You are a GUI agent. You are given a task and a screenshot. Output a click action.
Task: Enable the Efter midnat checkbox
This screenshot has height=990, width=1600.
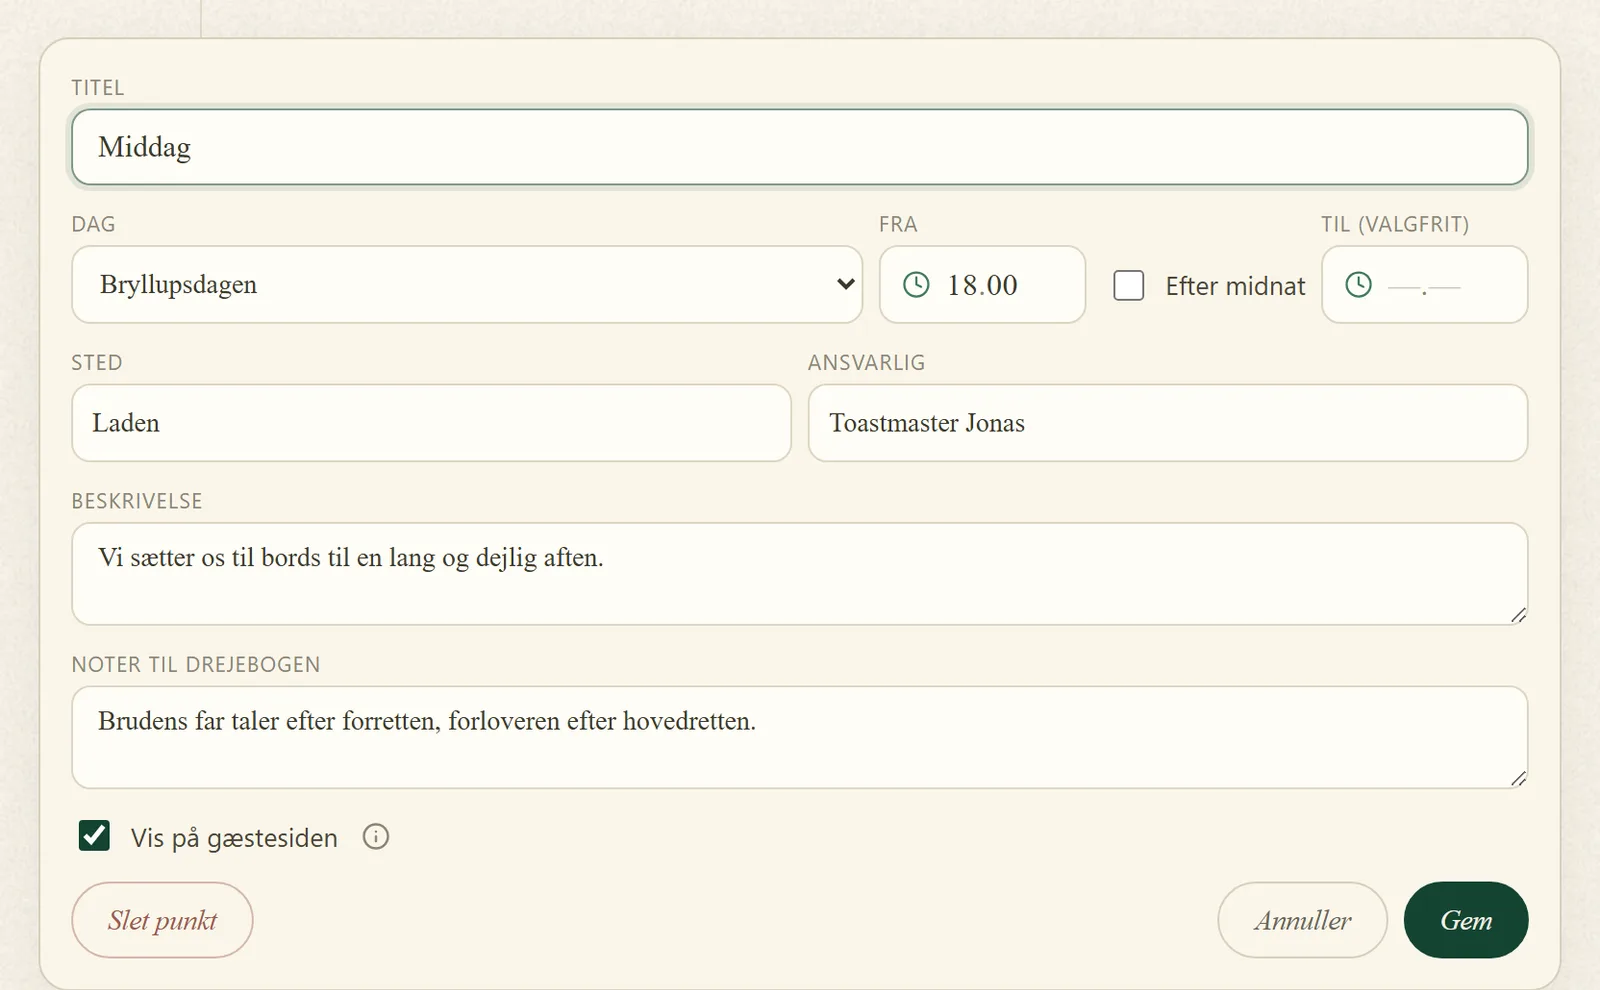click(1129, 285)
